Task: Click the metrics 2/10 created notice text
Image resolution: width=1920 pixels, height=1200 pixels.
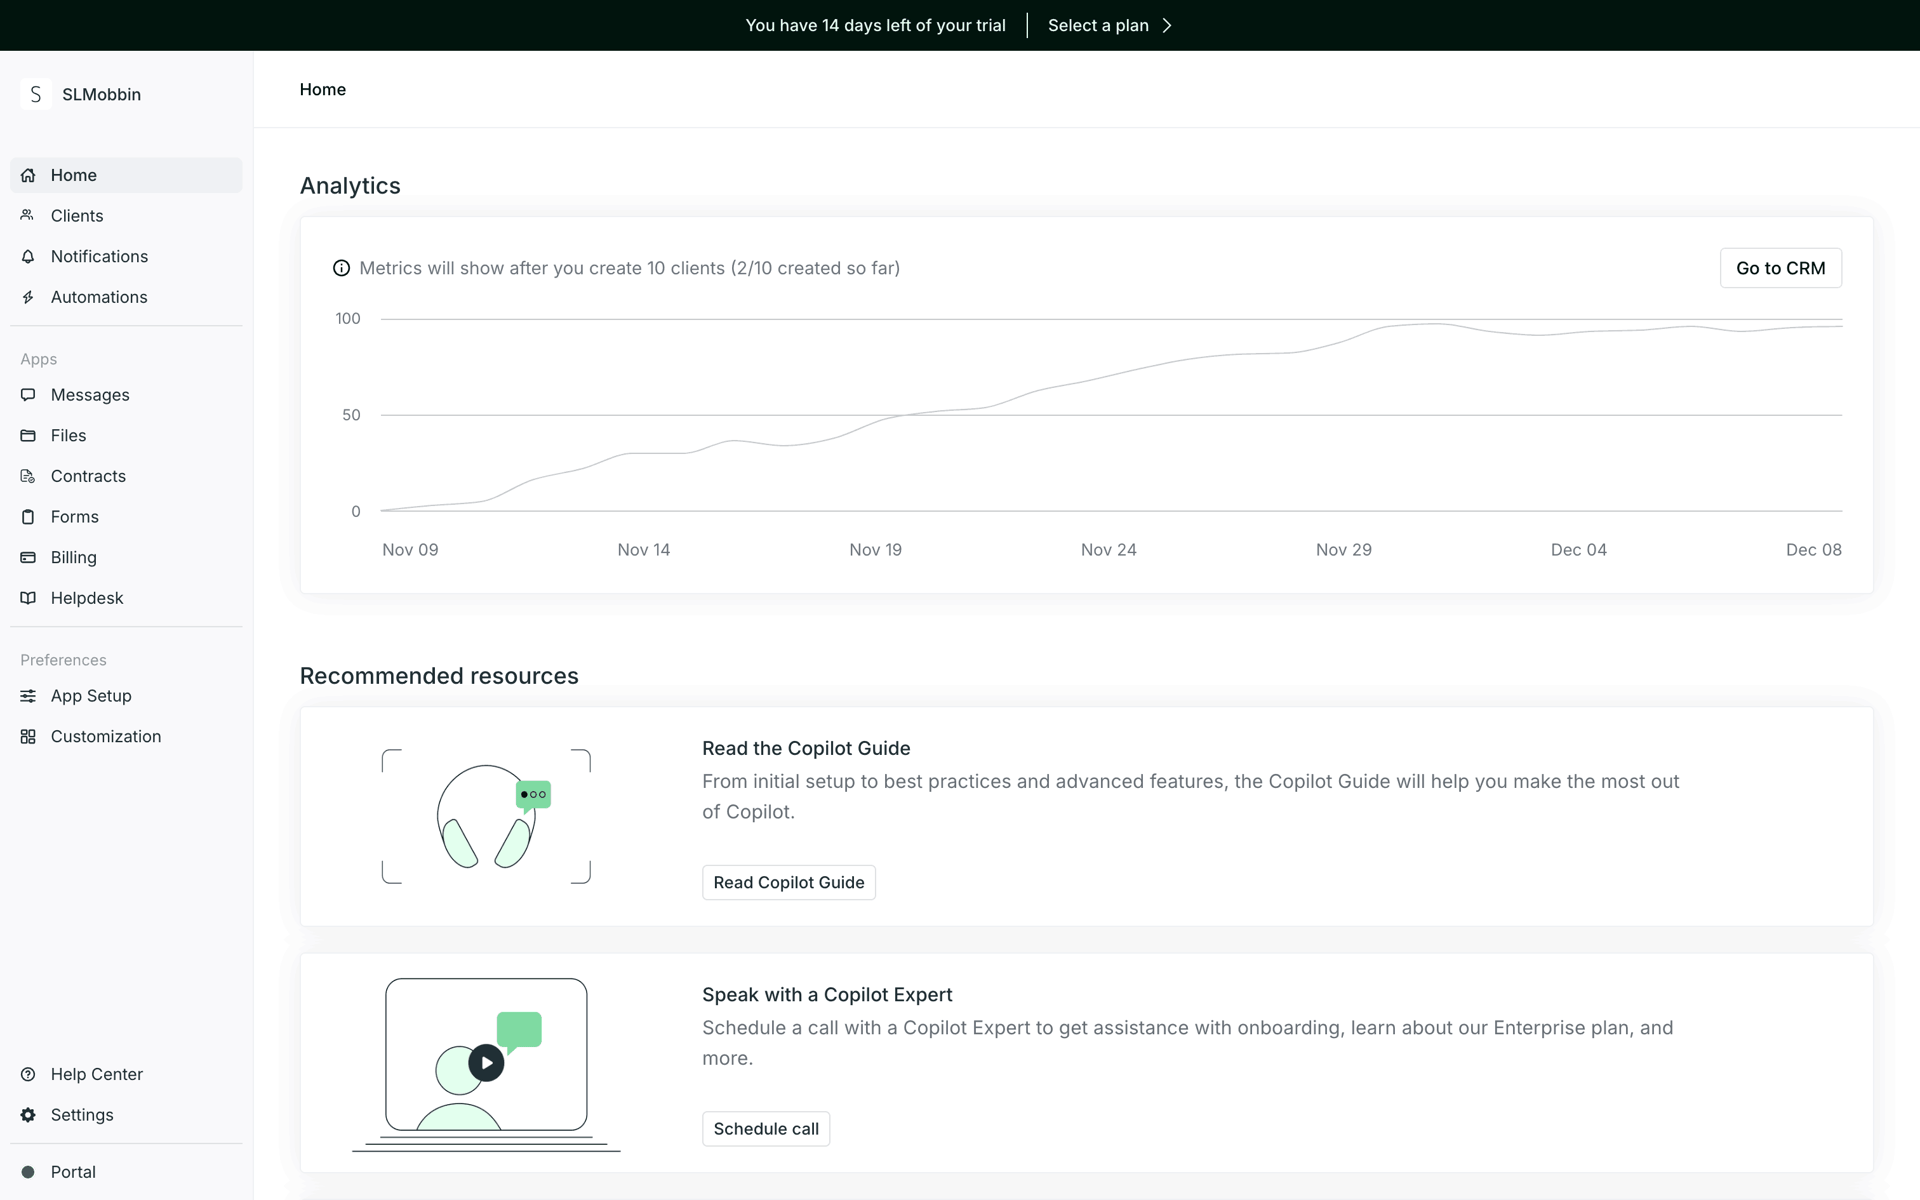Action: click(630, 268)
